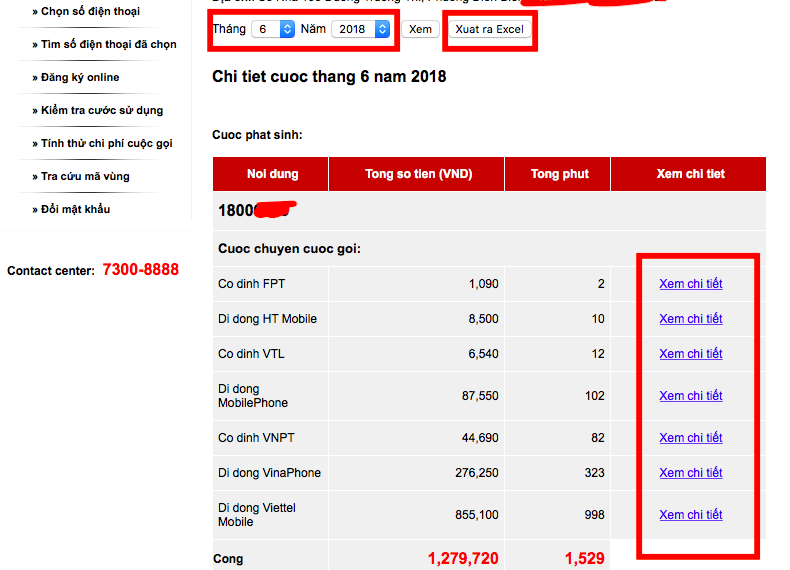Click the Tong phut column header
Image resolution: width=790 pixels, height=570 pixels.
point(558,174)
